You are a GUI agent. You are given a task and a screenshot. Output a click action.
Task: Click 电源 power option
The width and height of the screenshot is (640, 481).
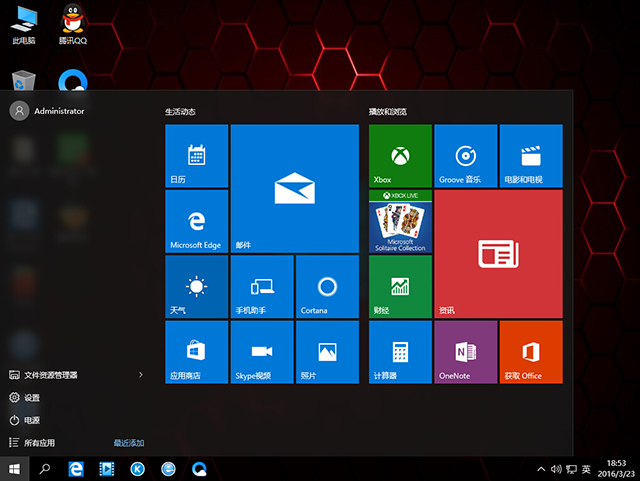click(x=32, y=420)
